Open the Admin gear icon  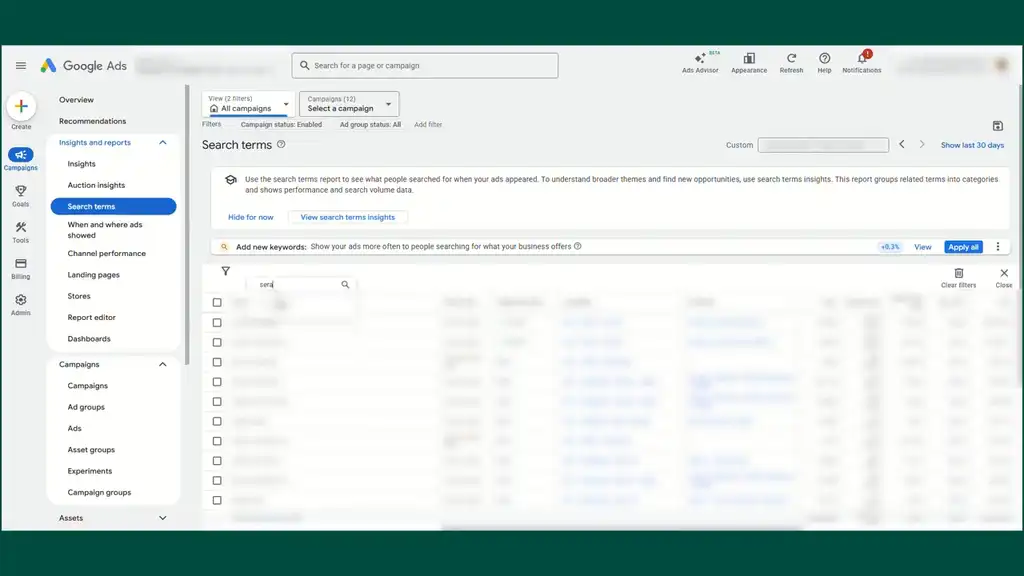[21, 301]
